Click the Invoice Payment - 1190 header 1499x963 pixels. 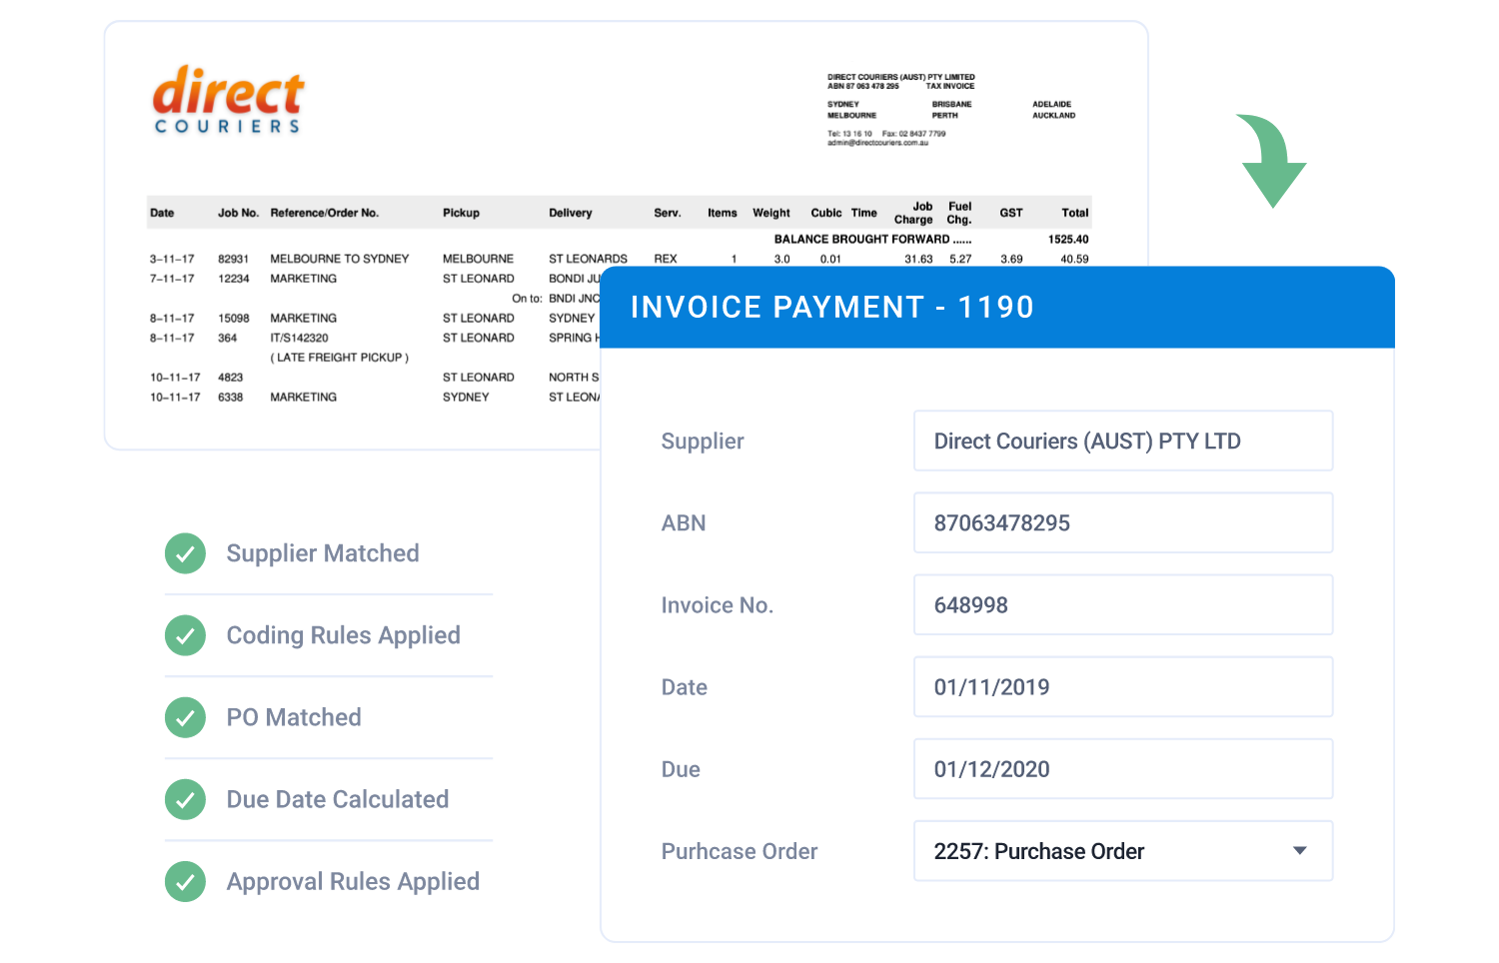997,307
